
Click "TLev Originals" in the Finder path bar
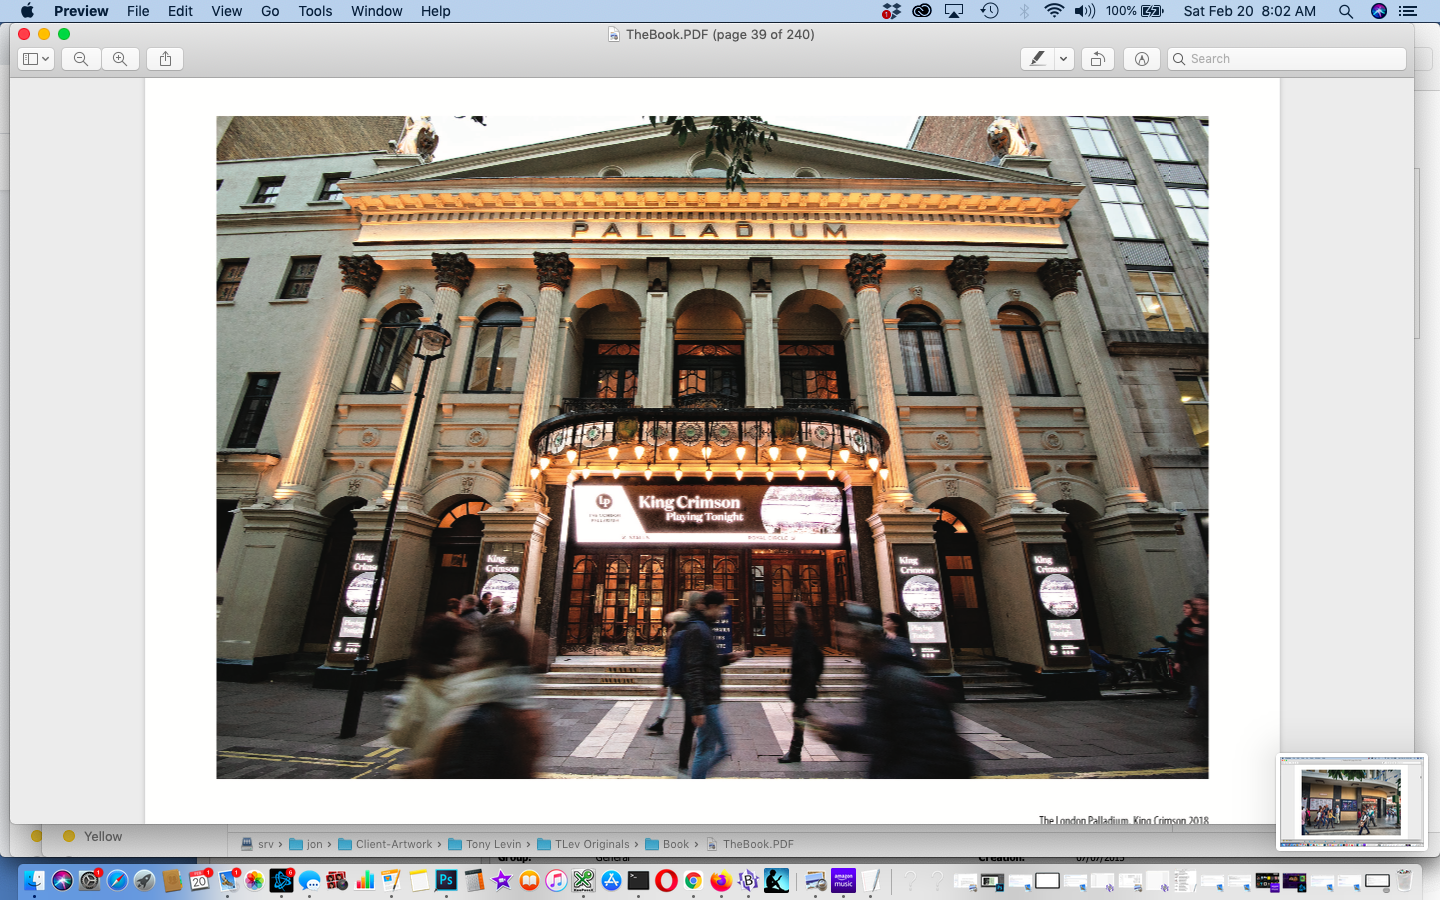[583, 844]
